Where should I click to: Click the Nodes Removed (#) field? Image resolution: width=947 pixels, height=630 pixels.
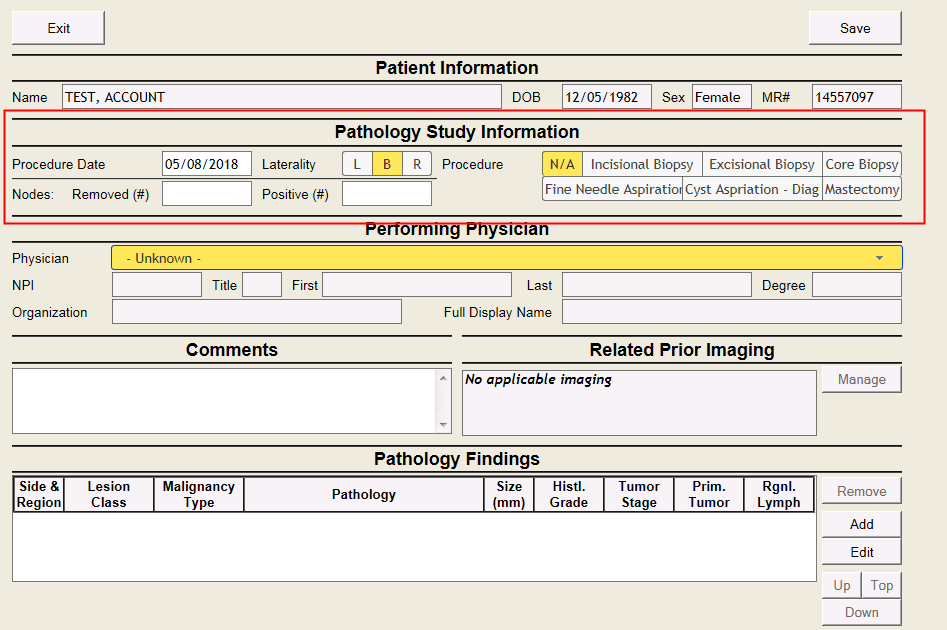tap(206, 194)
